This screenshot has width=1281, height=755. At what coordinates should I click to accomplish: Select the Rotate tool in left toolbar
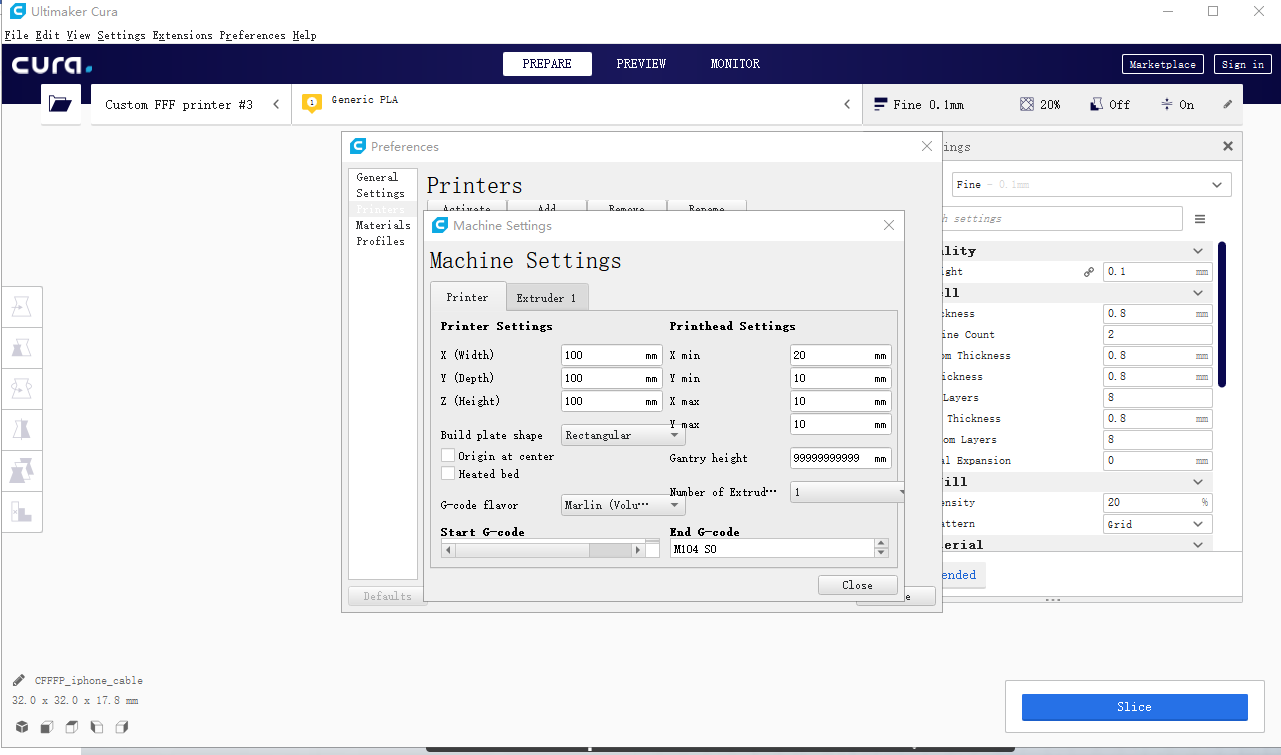(22, 389)
